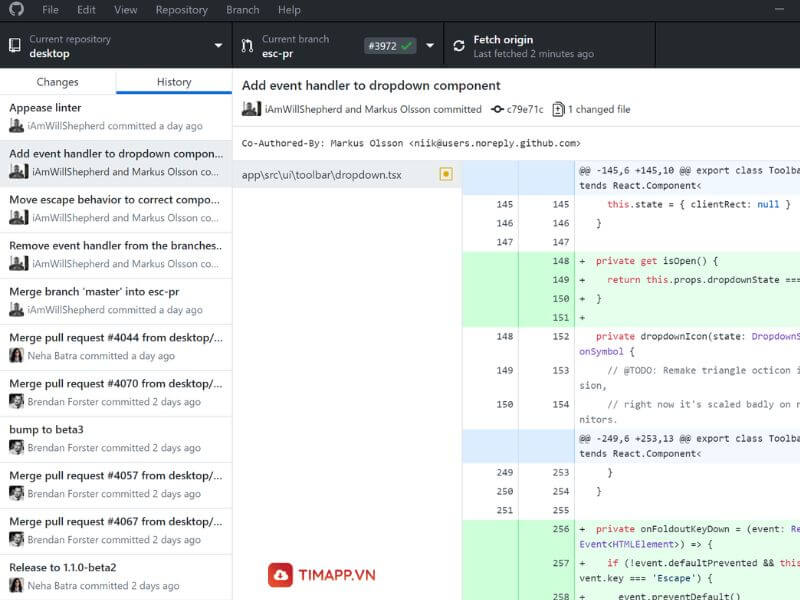
Task: Click avatar on Release to 1.1.0-beta2 commit
Action: coord(16,585)
